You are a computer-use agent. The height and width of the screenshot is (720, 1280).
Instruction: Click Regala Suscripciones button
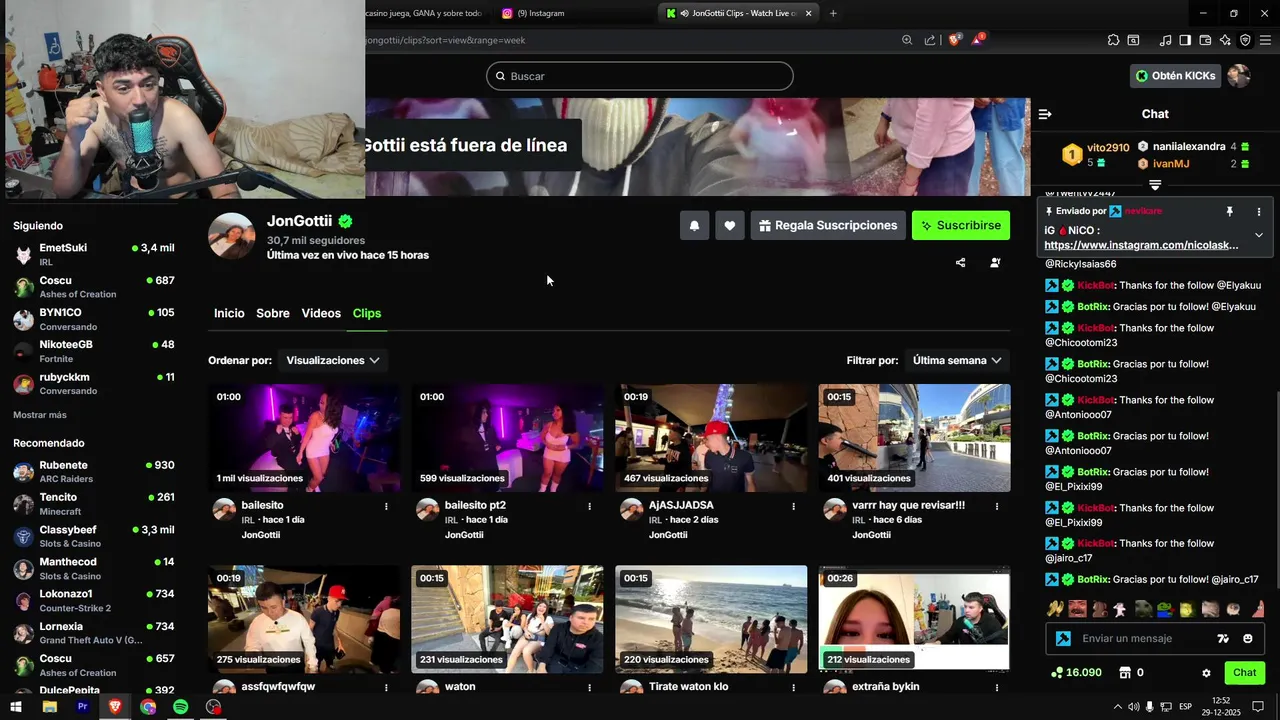pyautogui.click(x=828, y=226)
